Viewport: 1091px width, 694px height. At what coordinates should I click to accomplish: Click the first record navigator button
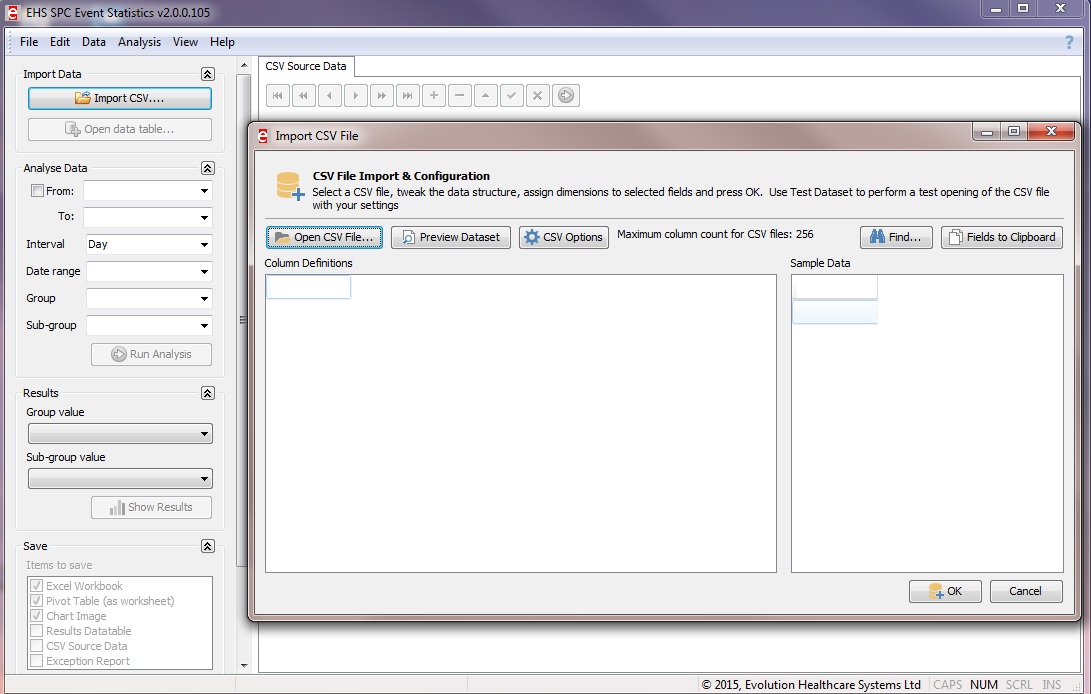(278, 96)
